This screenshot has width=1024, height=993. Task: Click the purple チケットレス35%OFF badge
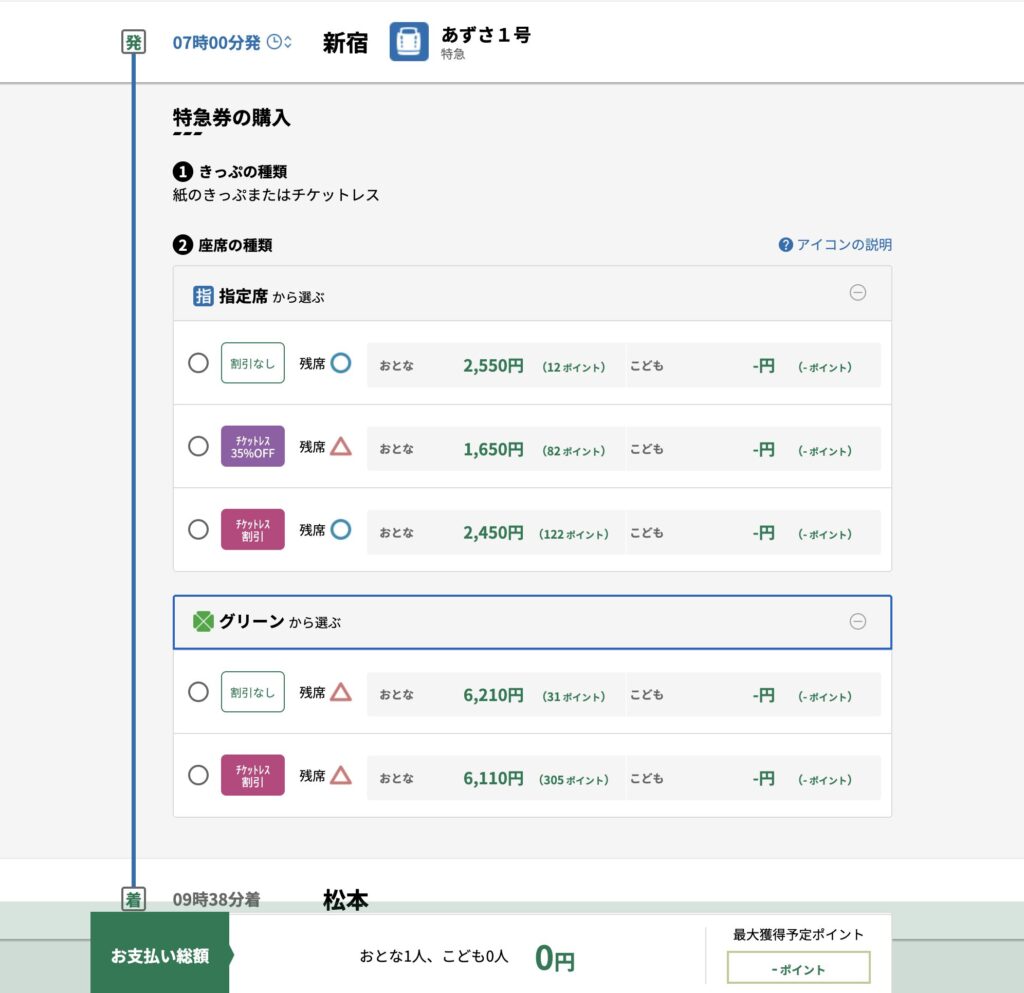coord(252,446)
